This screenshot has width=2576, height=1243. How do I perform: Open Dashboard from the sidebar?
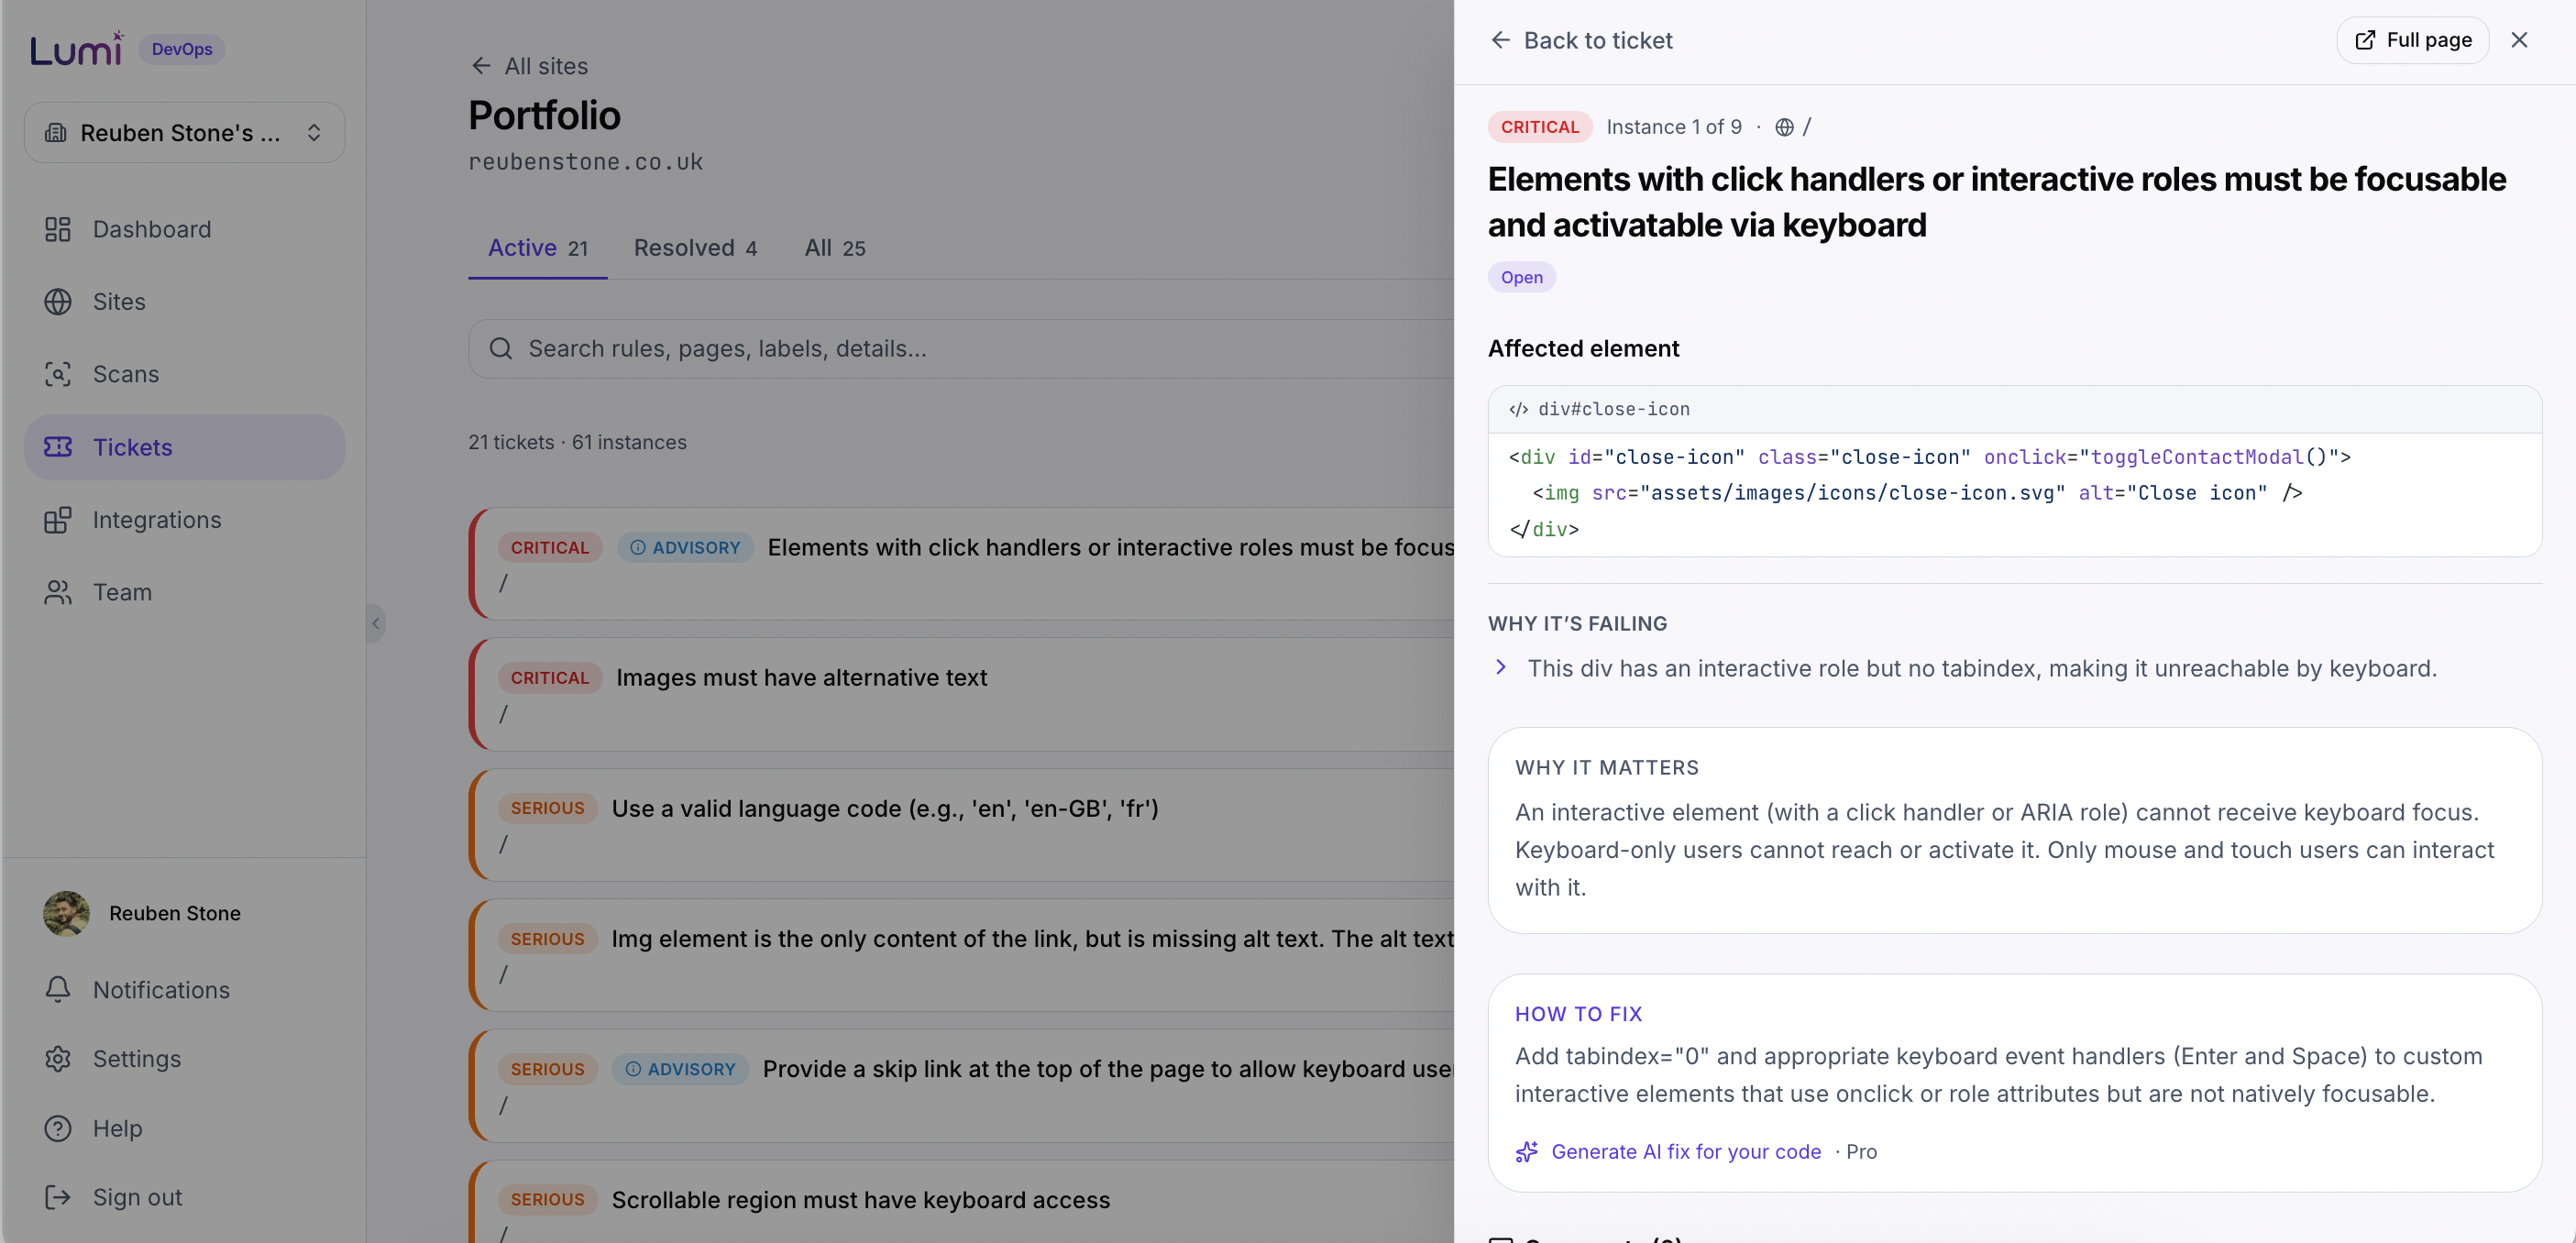pos(184,229)
